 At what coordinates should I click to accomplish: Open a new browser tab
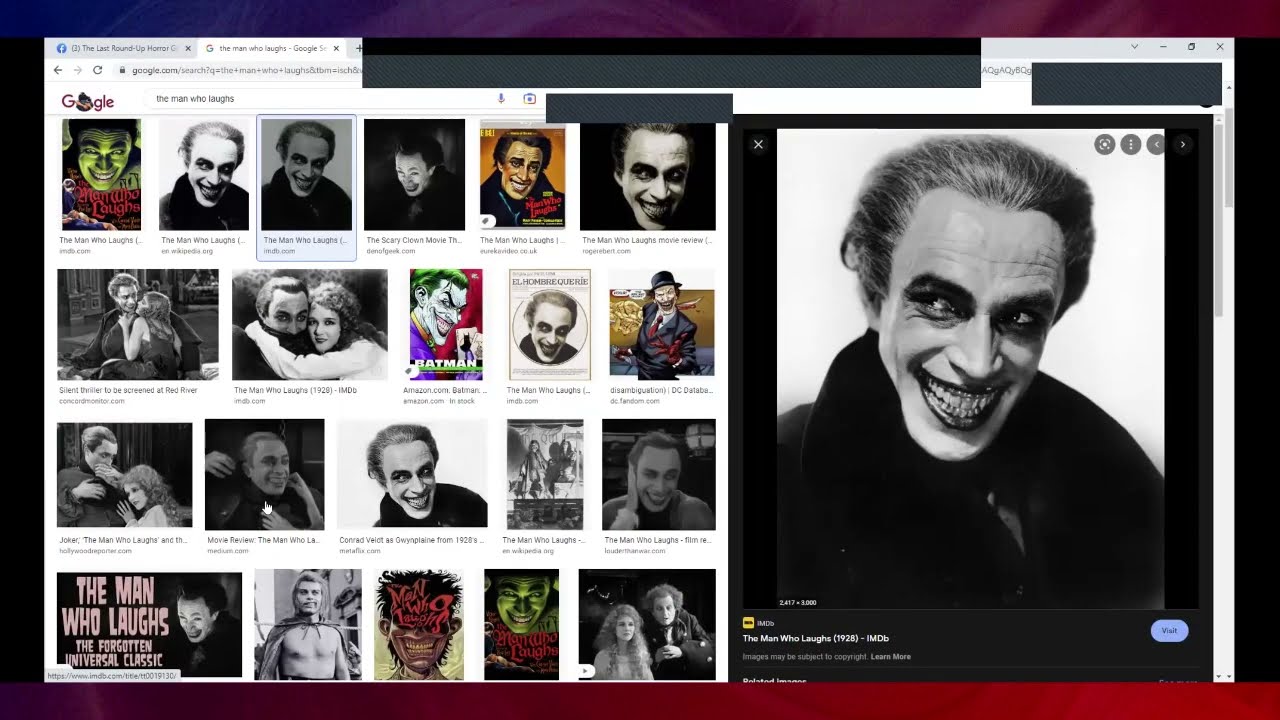tap(358, 48)
